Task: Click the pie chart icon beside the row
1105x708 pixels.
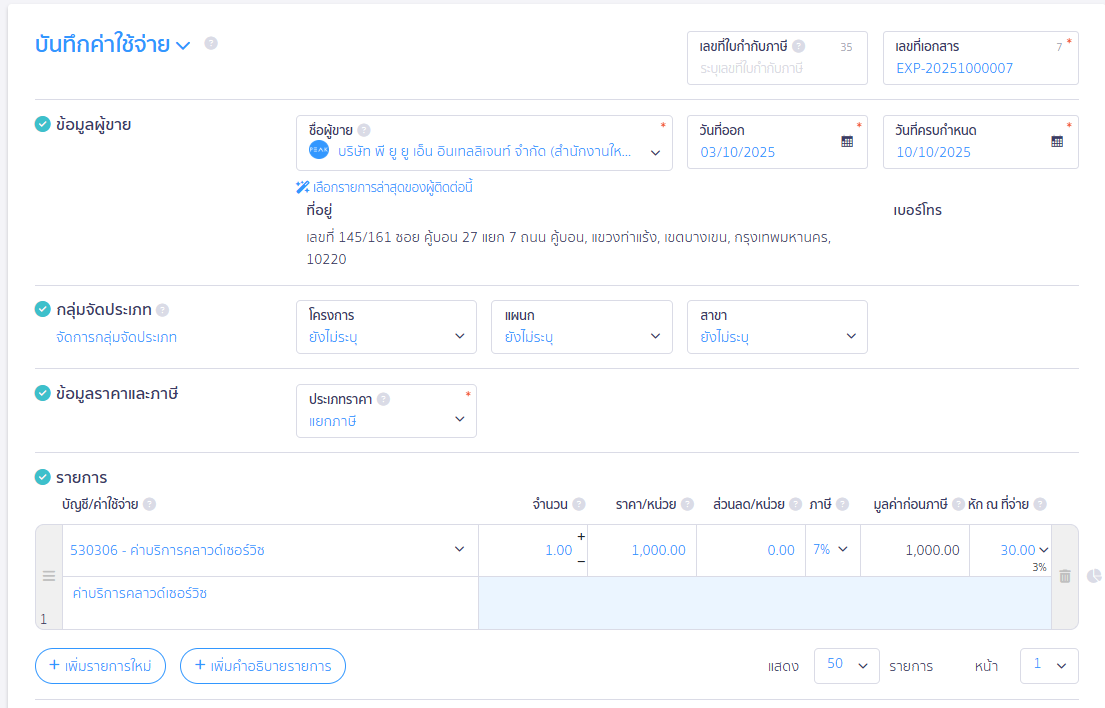Action: [1094, 576]
